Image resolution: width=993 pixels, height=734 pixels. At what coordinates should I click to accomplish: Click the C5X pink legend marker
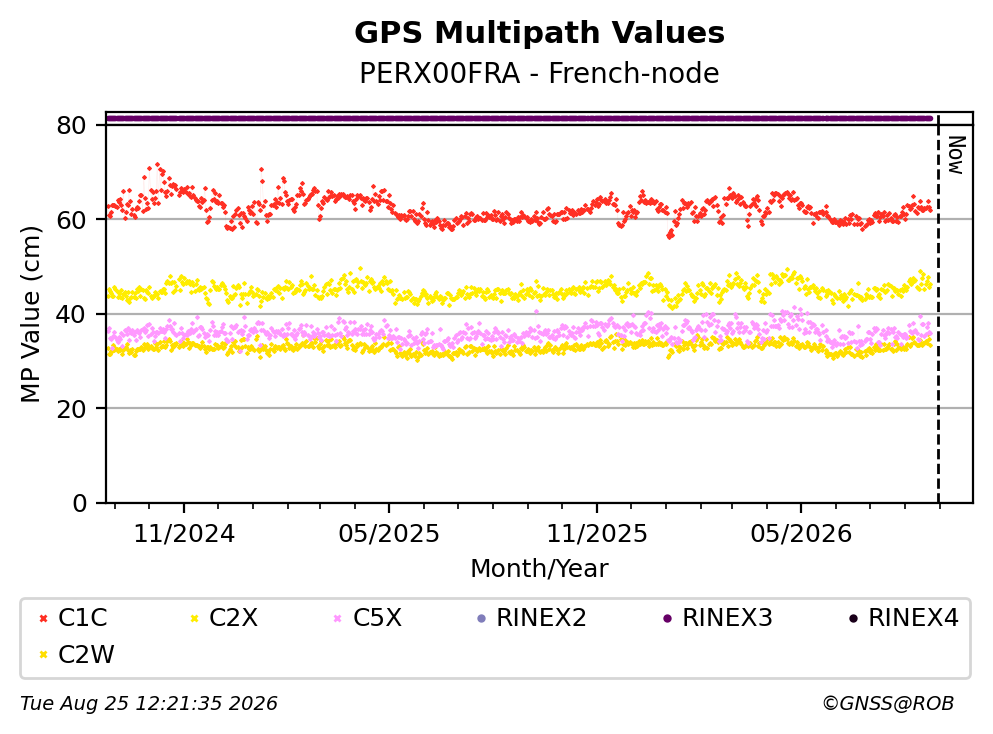click(338, 619)
